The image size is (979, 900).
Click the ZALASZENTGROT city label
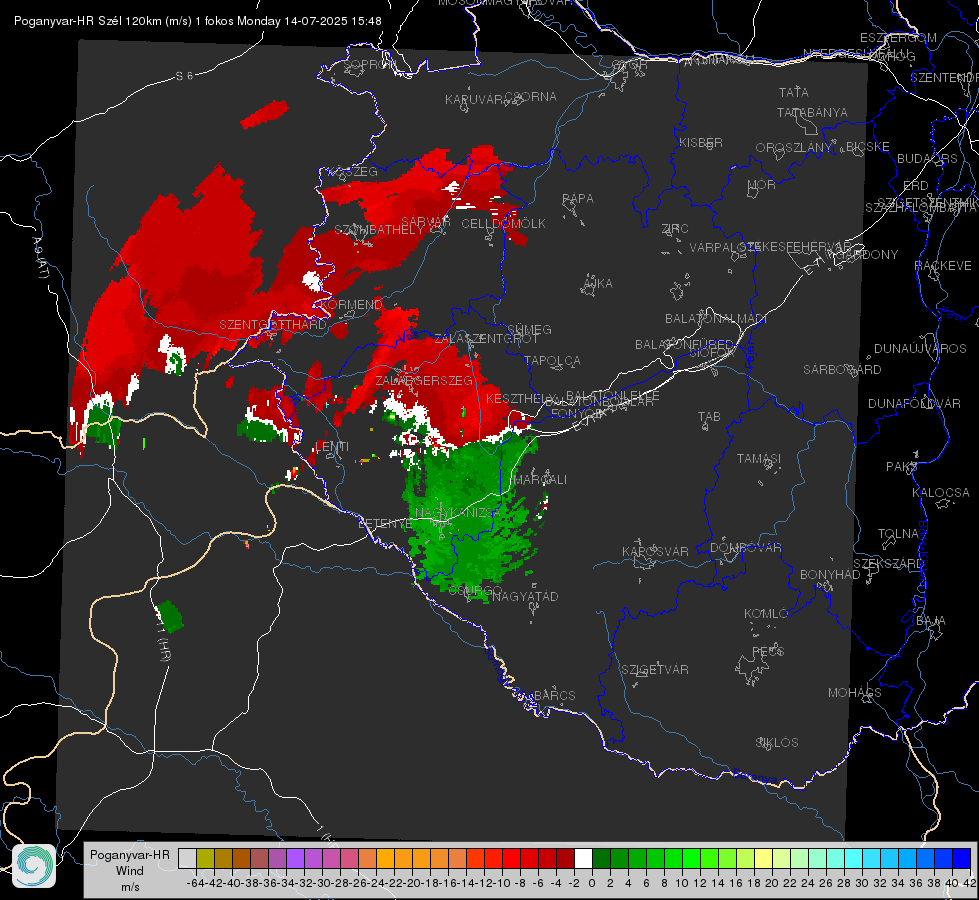(486, 339)
